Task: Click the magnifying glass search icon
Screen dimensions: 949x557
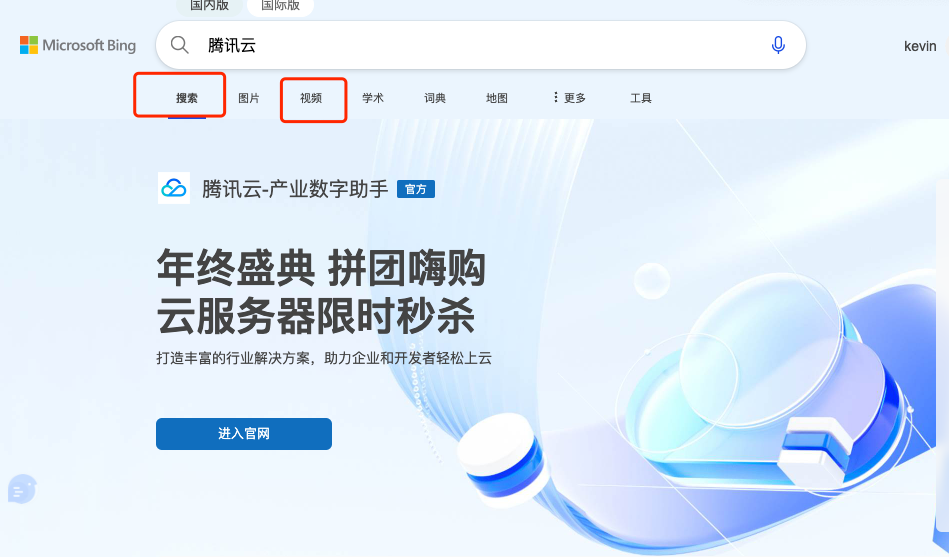Action: [179, 45]
